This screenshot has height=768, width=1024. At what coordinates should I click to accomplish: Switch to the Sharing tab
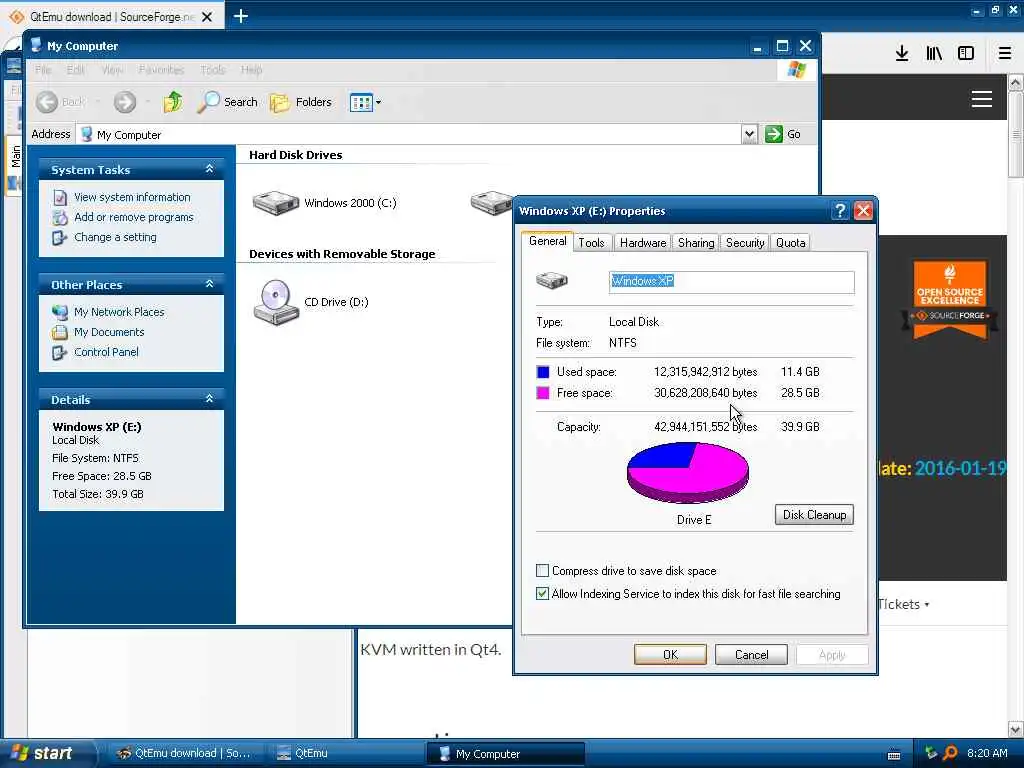click(696, 243)
